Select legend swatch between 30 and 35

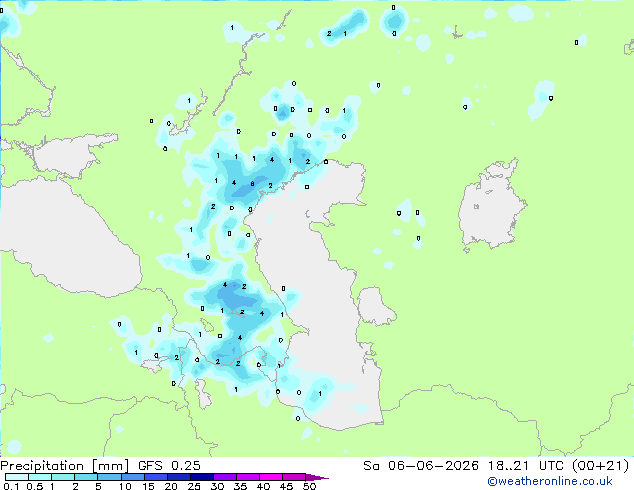tap(225, 477)
